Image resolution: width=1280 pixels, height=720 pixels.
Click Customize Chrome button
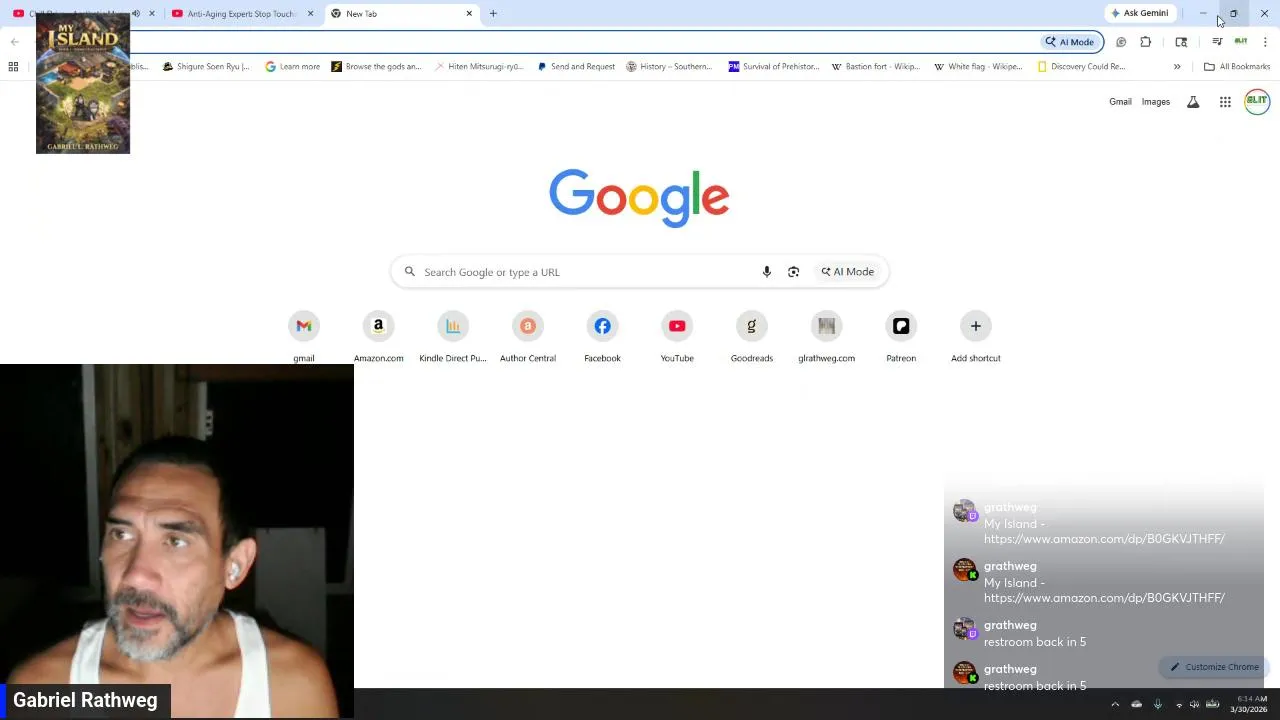1215,667
